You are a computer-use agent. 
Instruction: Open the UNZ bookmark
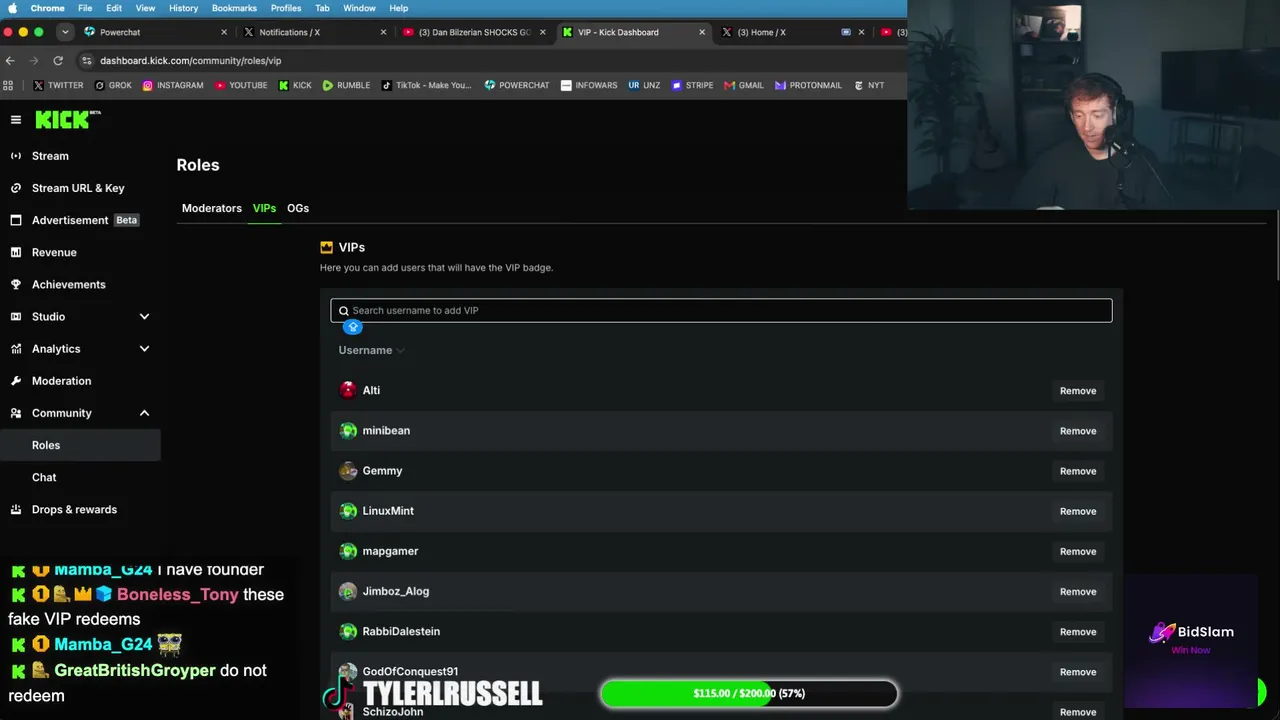pyautogui.click(x=644, y=85)
